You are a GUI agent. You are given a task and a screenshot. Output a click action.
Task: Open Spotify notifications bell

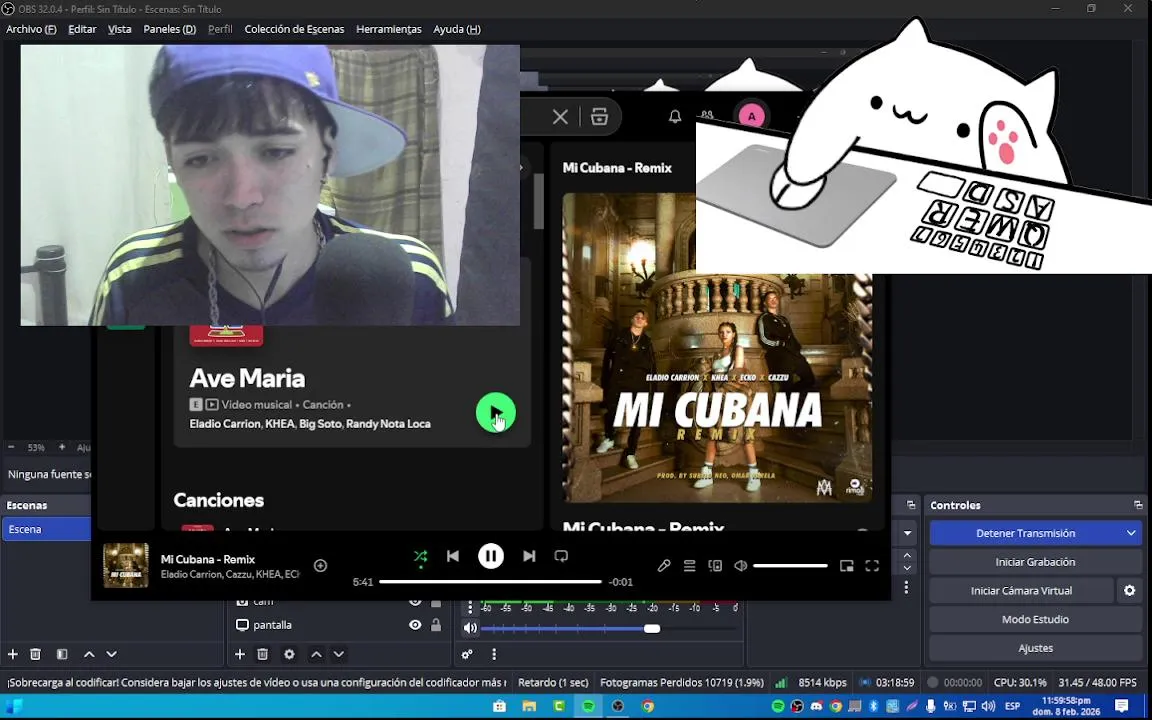coord(674,116)
